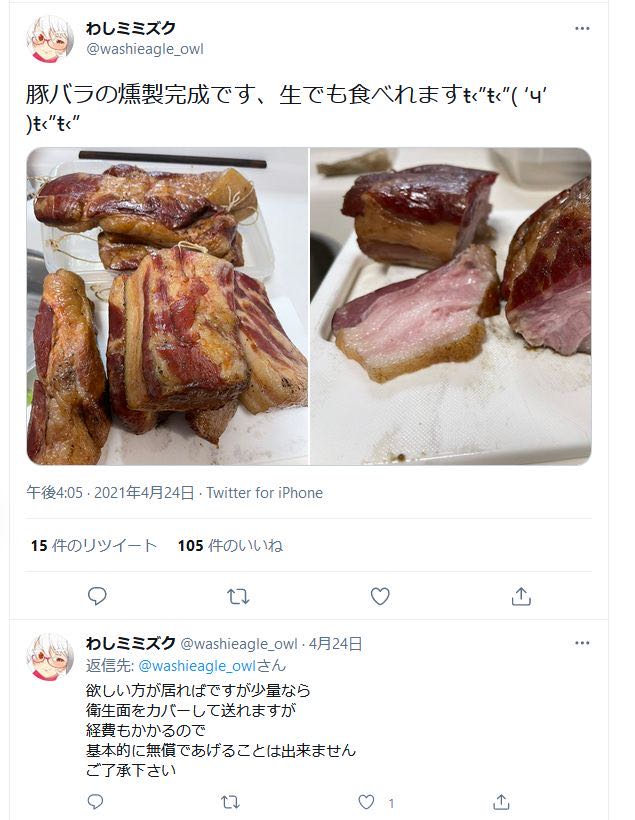Screen dimensions: 635x820
Task: Open the reply tweet's three-dot more menu
Action: (x=582, y=643)
